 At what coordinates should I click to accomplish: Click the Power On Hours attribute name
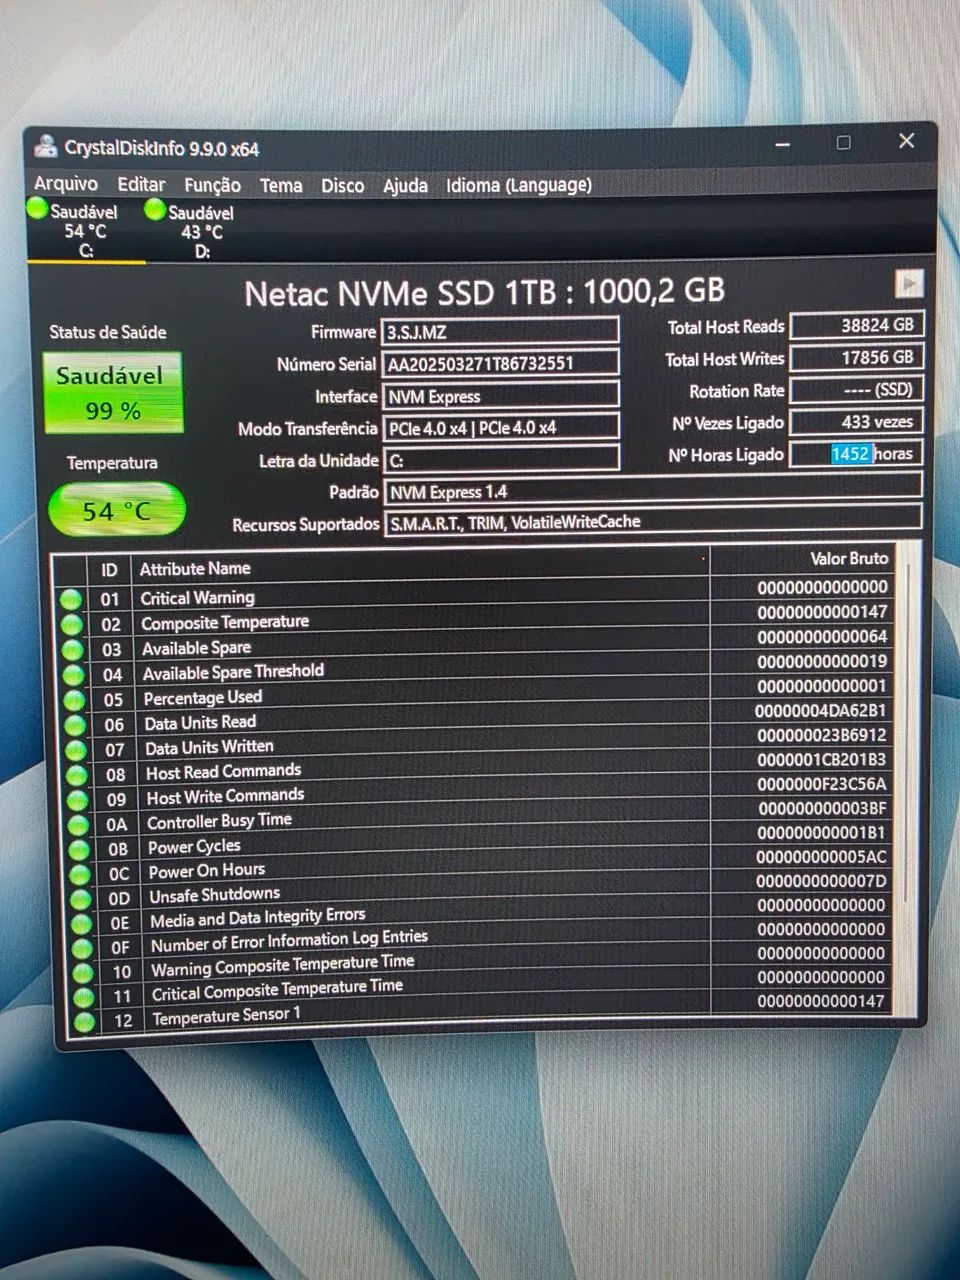point(207,870)
